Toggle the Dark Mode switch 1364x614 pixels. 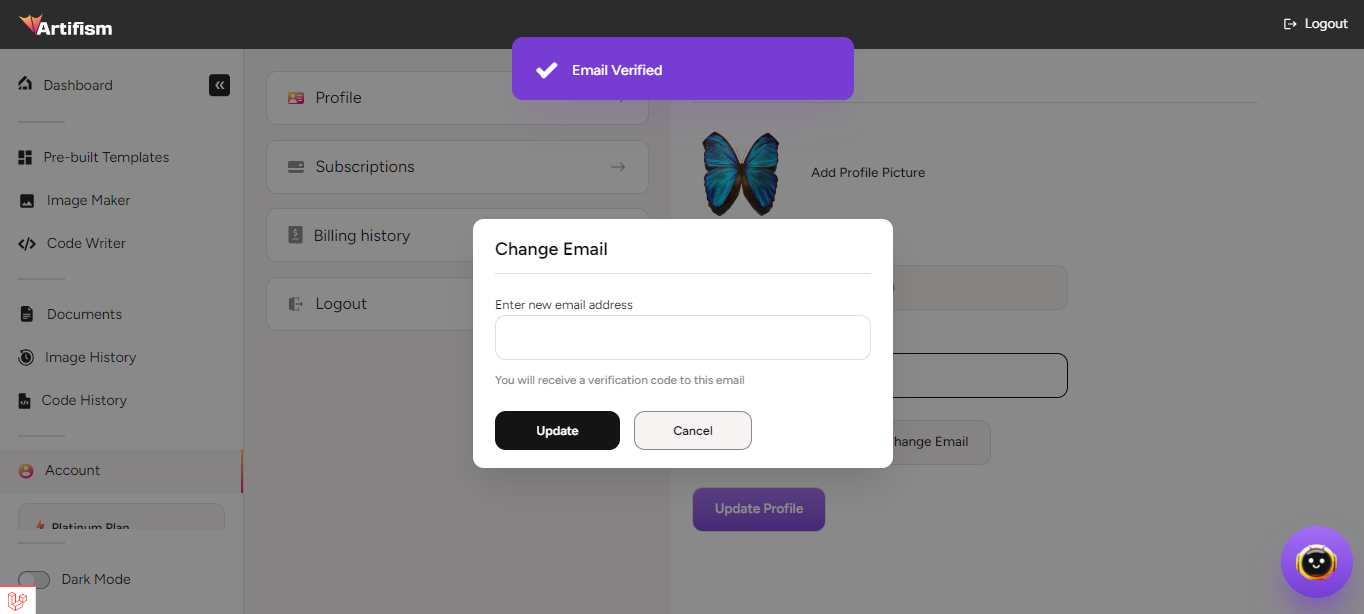tap(34, 580)
